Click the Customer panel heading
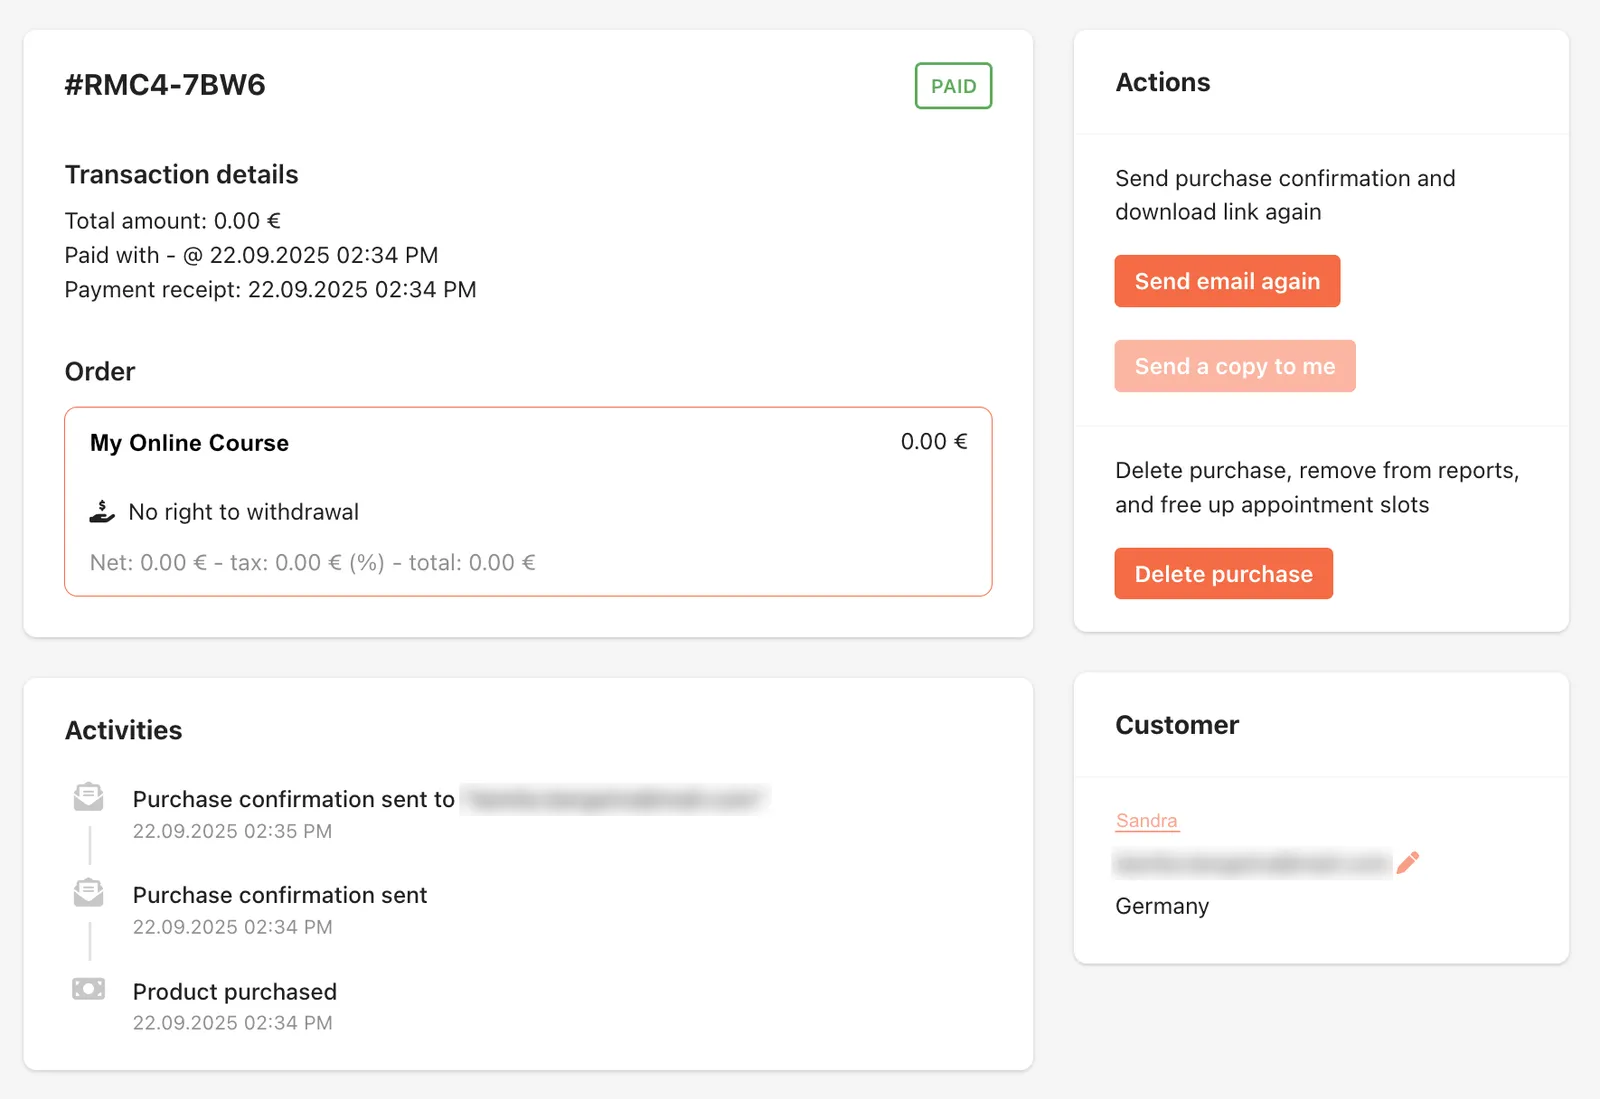Viewport: 1600px width, 1099px height. pos(1177,725)
